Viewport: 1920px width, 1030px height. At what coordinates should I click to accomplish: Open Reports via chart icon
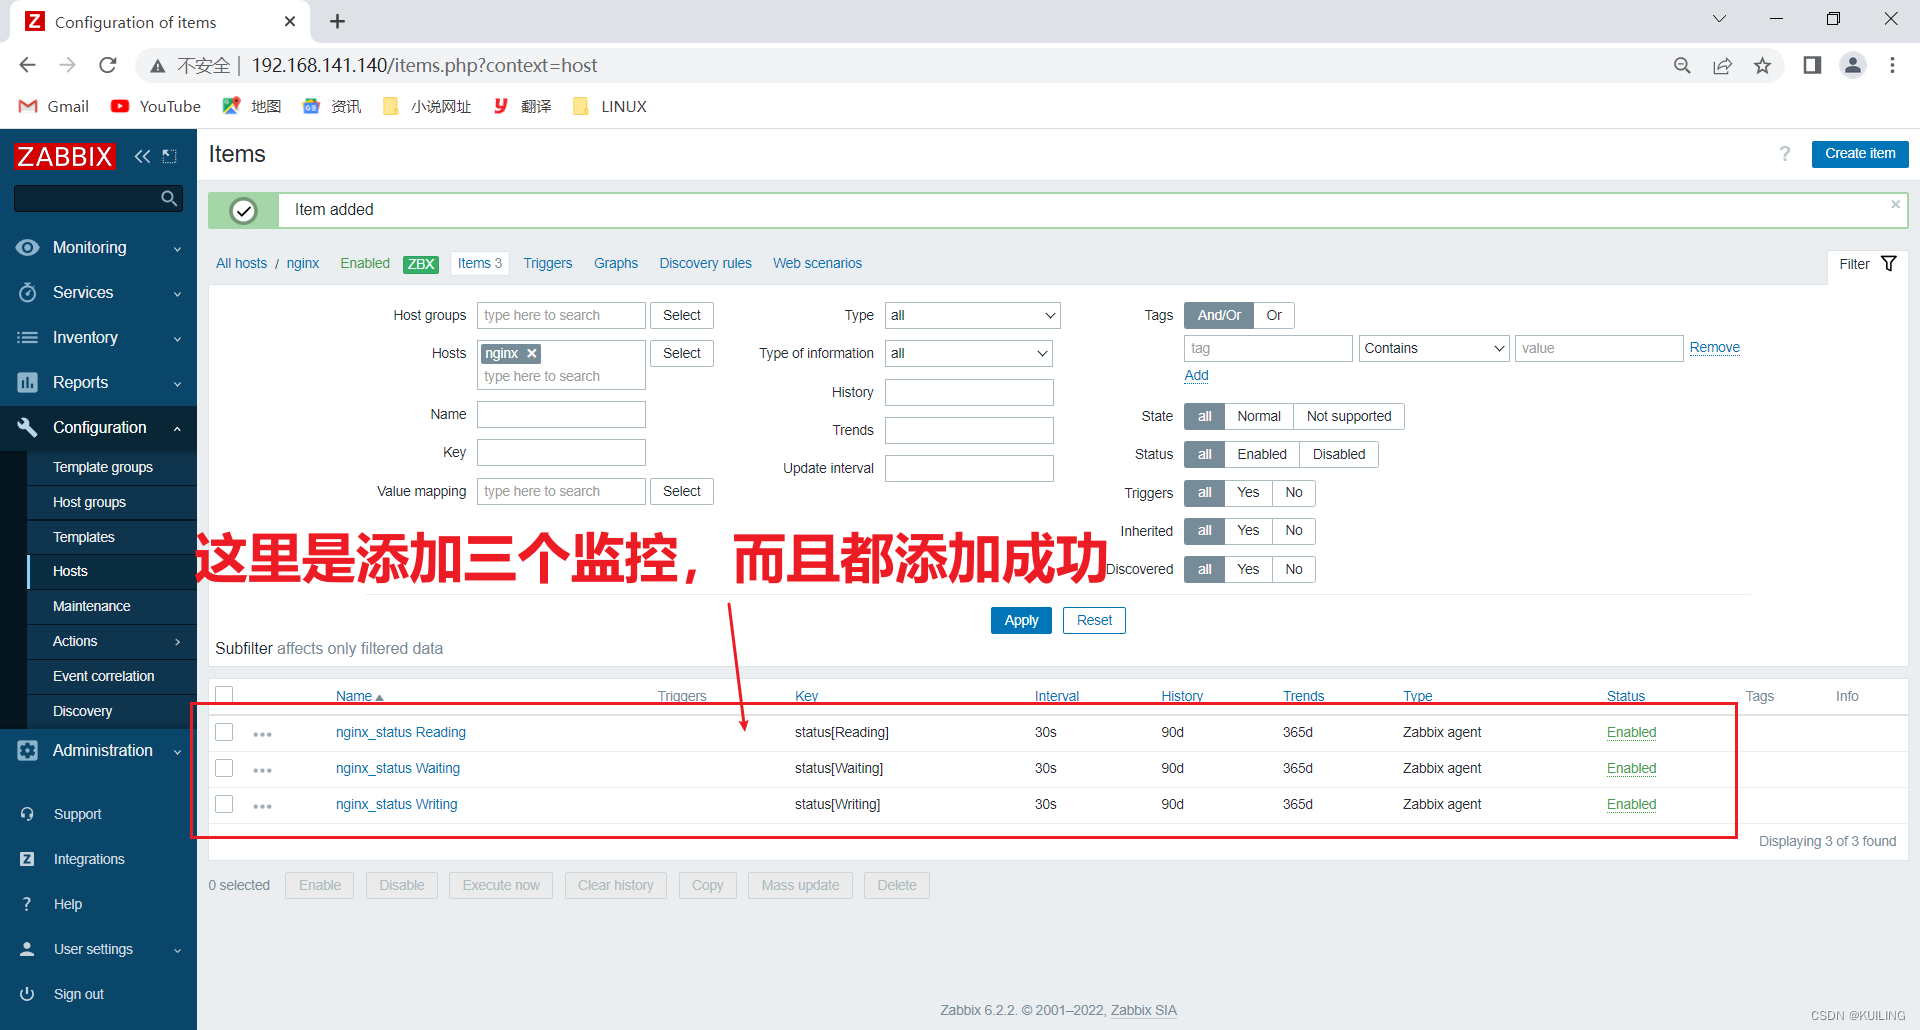pyautogui.click(x=28, y=382)
